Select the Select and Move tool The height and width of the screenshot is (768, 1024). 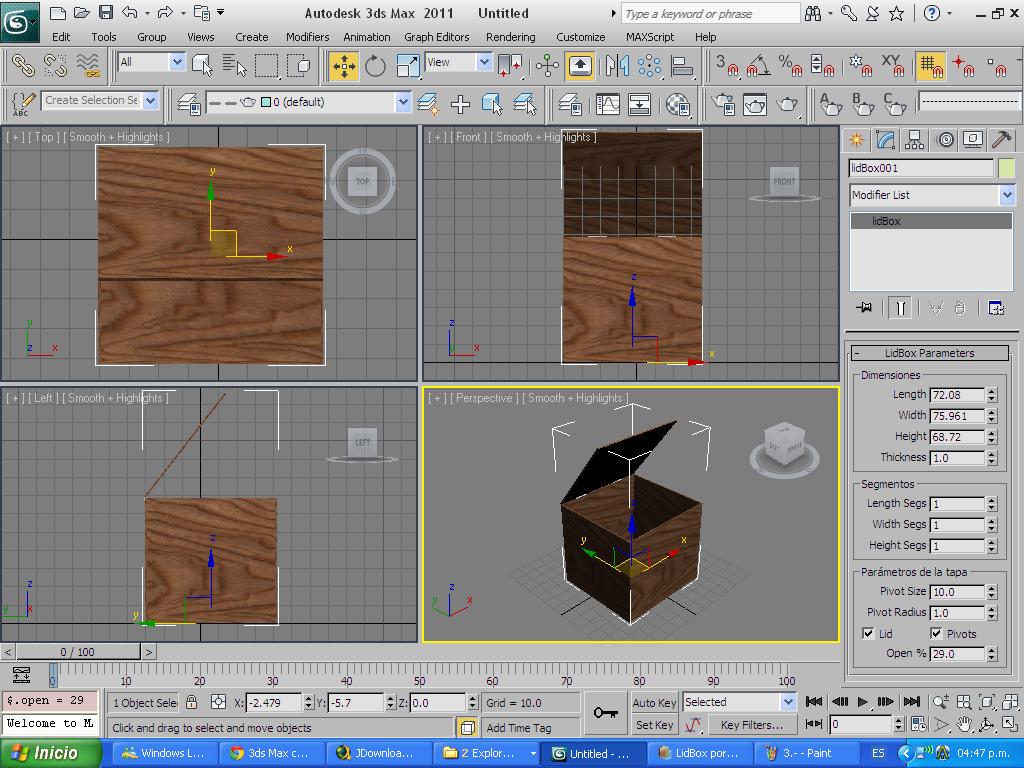click(344, 67)
